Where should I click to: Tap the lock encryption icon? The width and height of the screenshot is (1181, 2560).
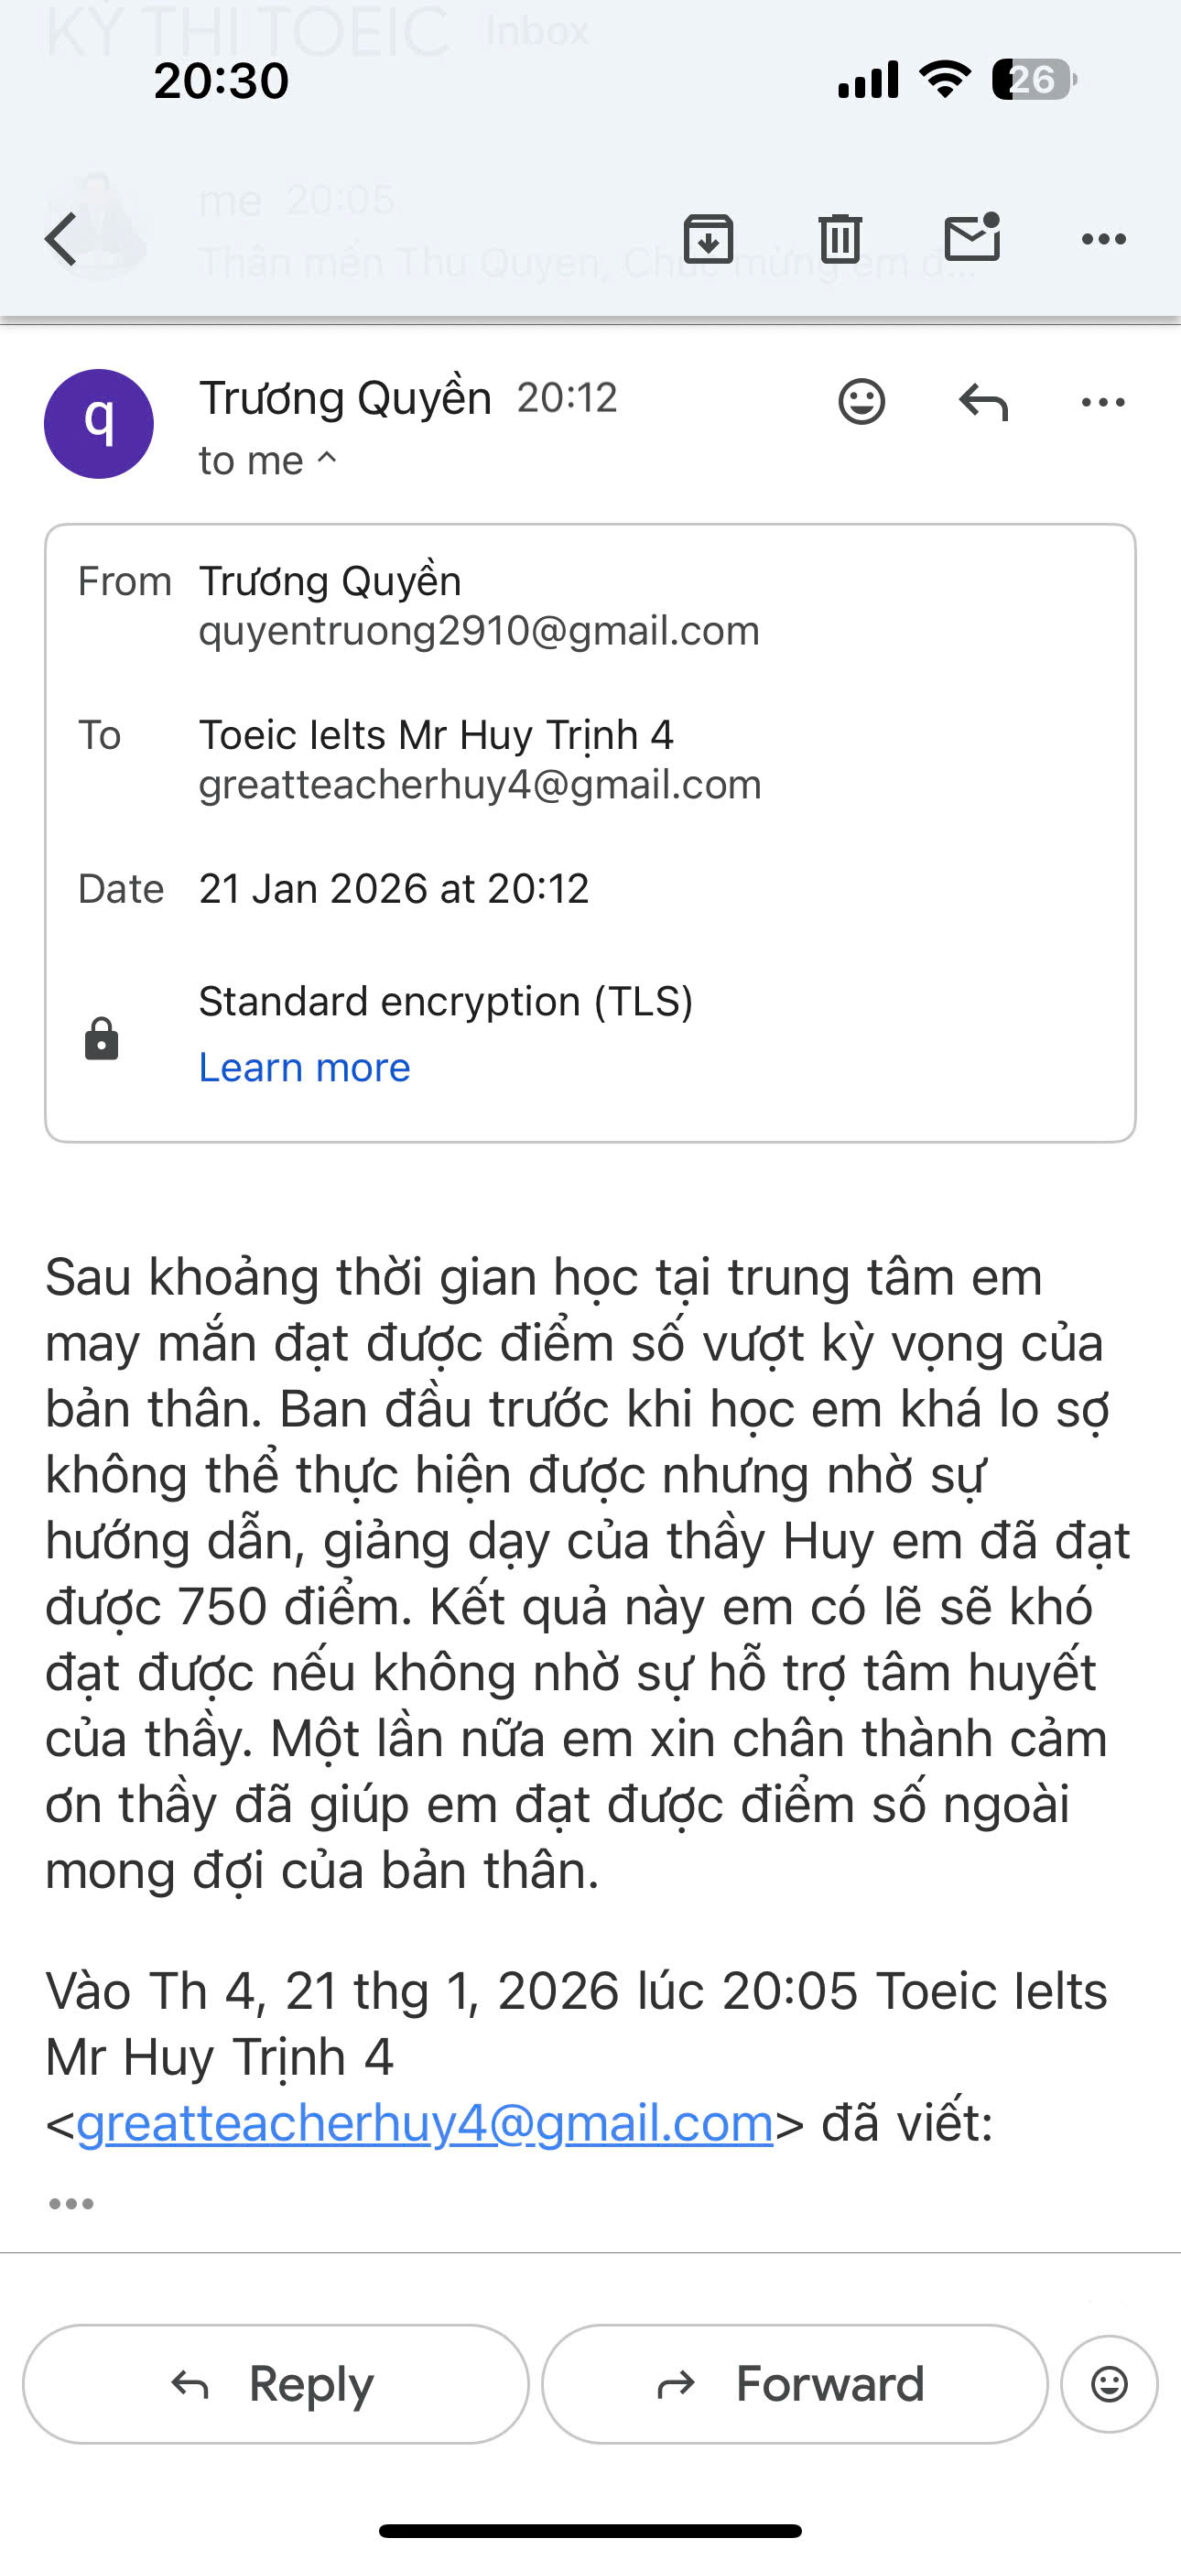[x=101, y=1039]
